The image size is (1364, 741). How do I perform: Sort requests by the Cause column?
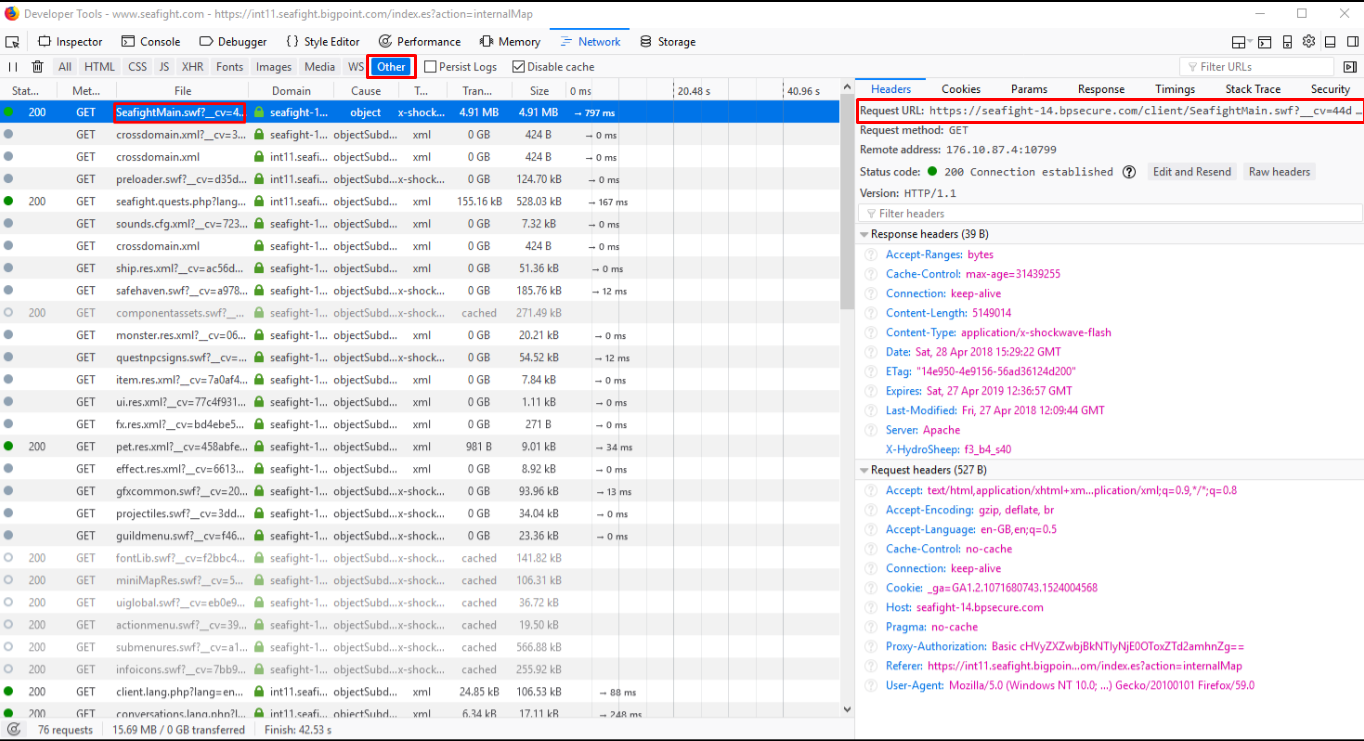click(x=365, y=91)
